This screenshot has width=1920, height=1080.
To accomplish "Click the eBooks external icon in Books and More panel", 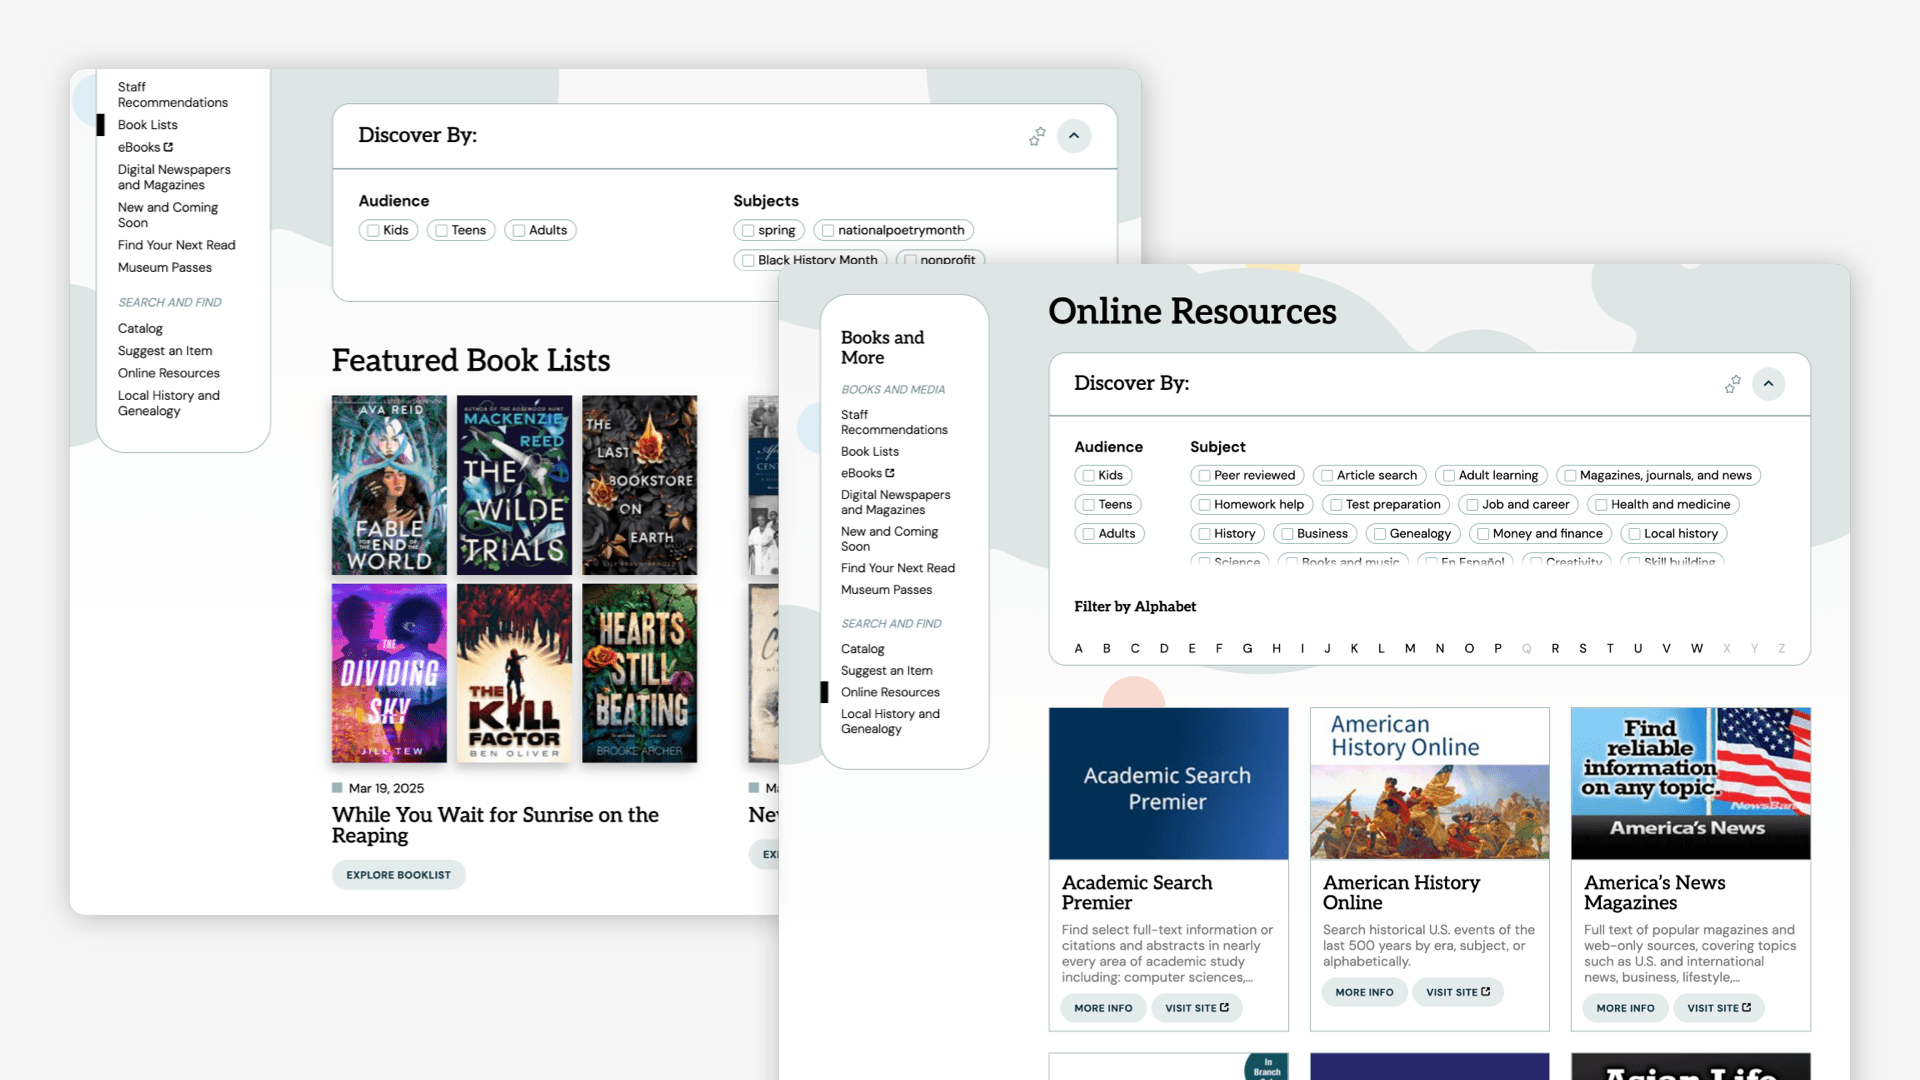I will coord(890,473).
